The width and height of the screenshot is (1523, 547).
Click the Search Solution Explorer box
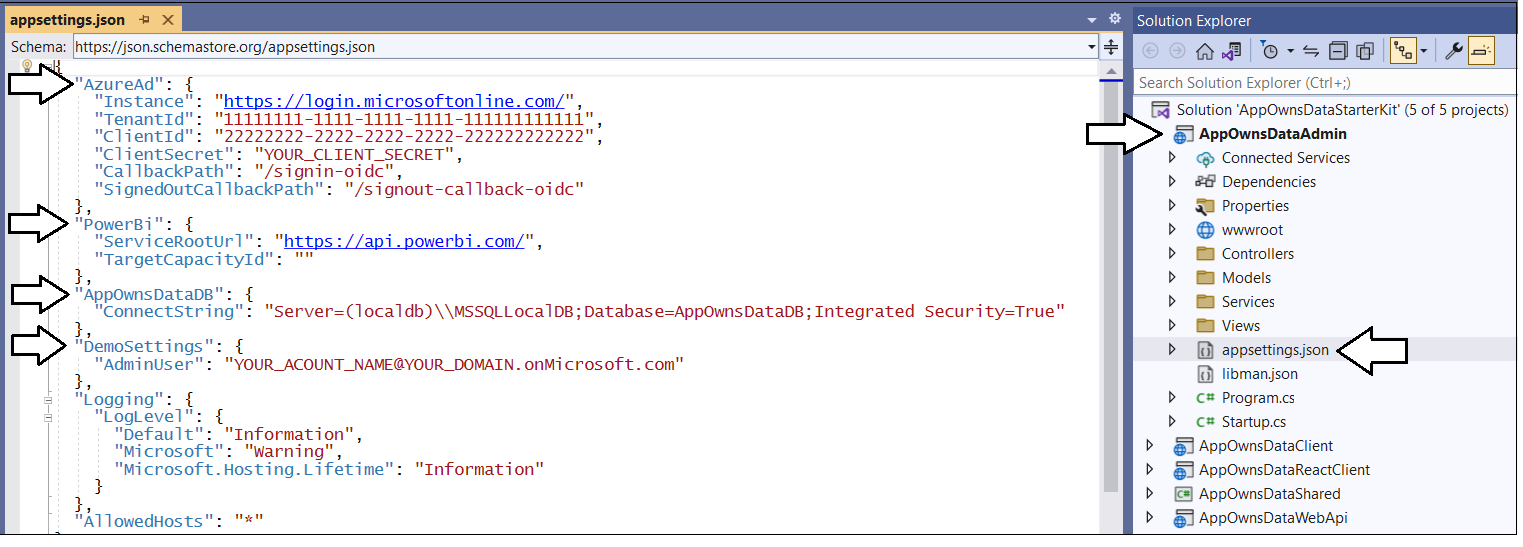(x=1325, y=82)
